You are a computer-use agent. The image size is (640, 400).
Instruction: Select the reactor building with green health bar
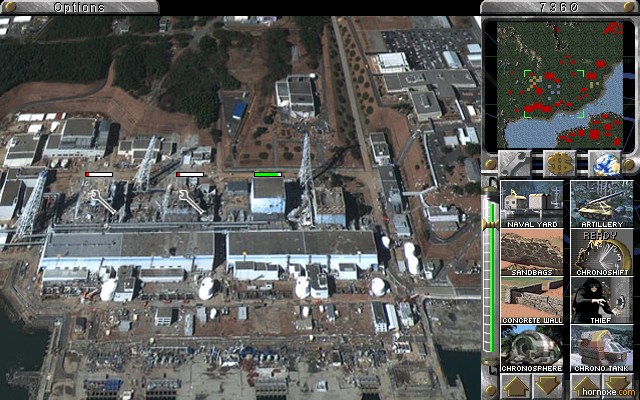(x=267, y=196)
